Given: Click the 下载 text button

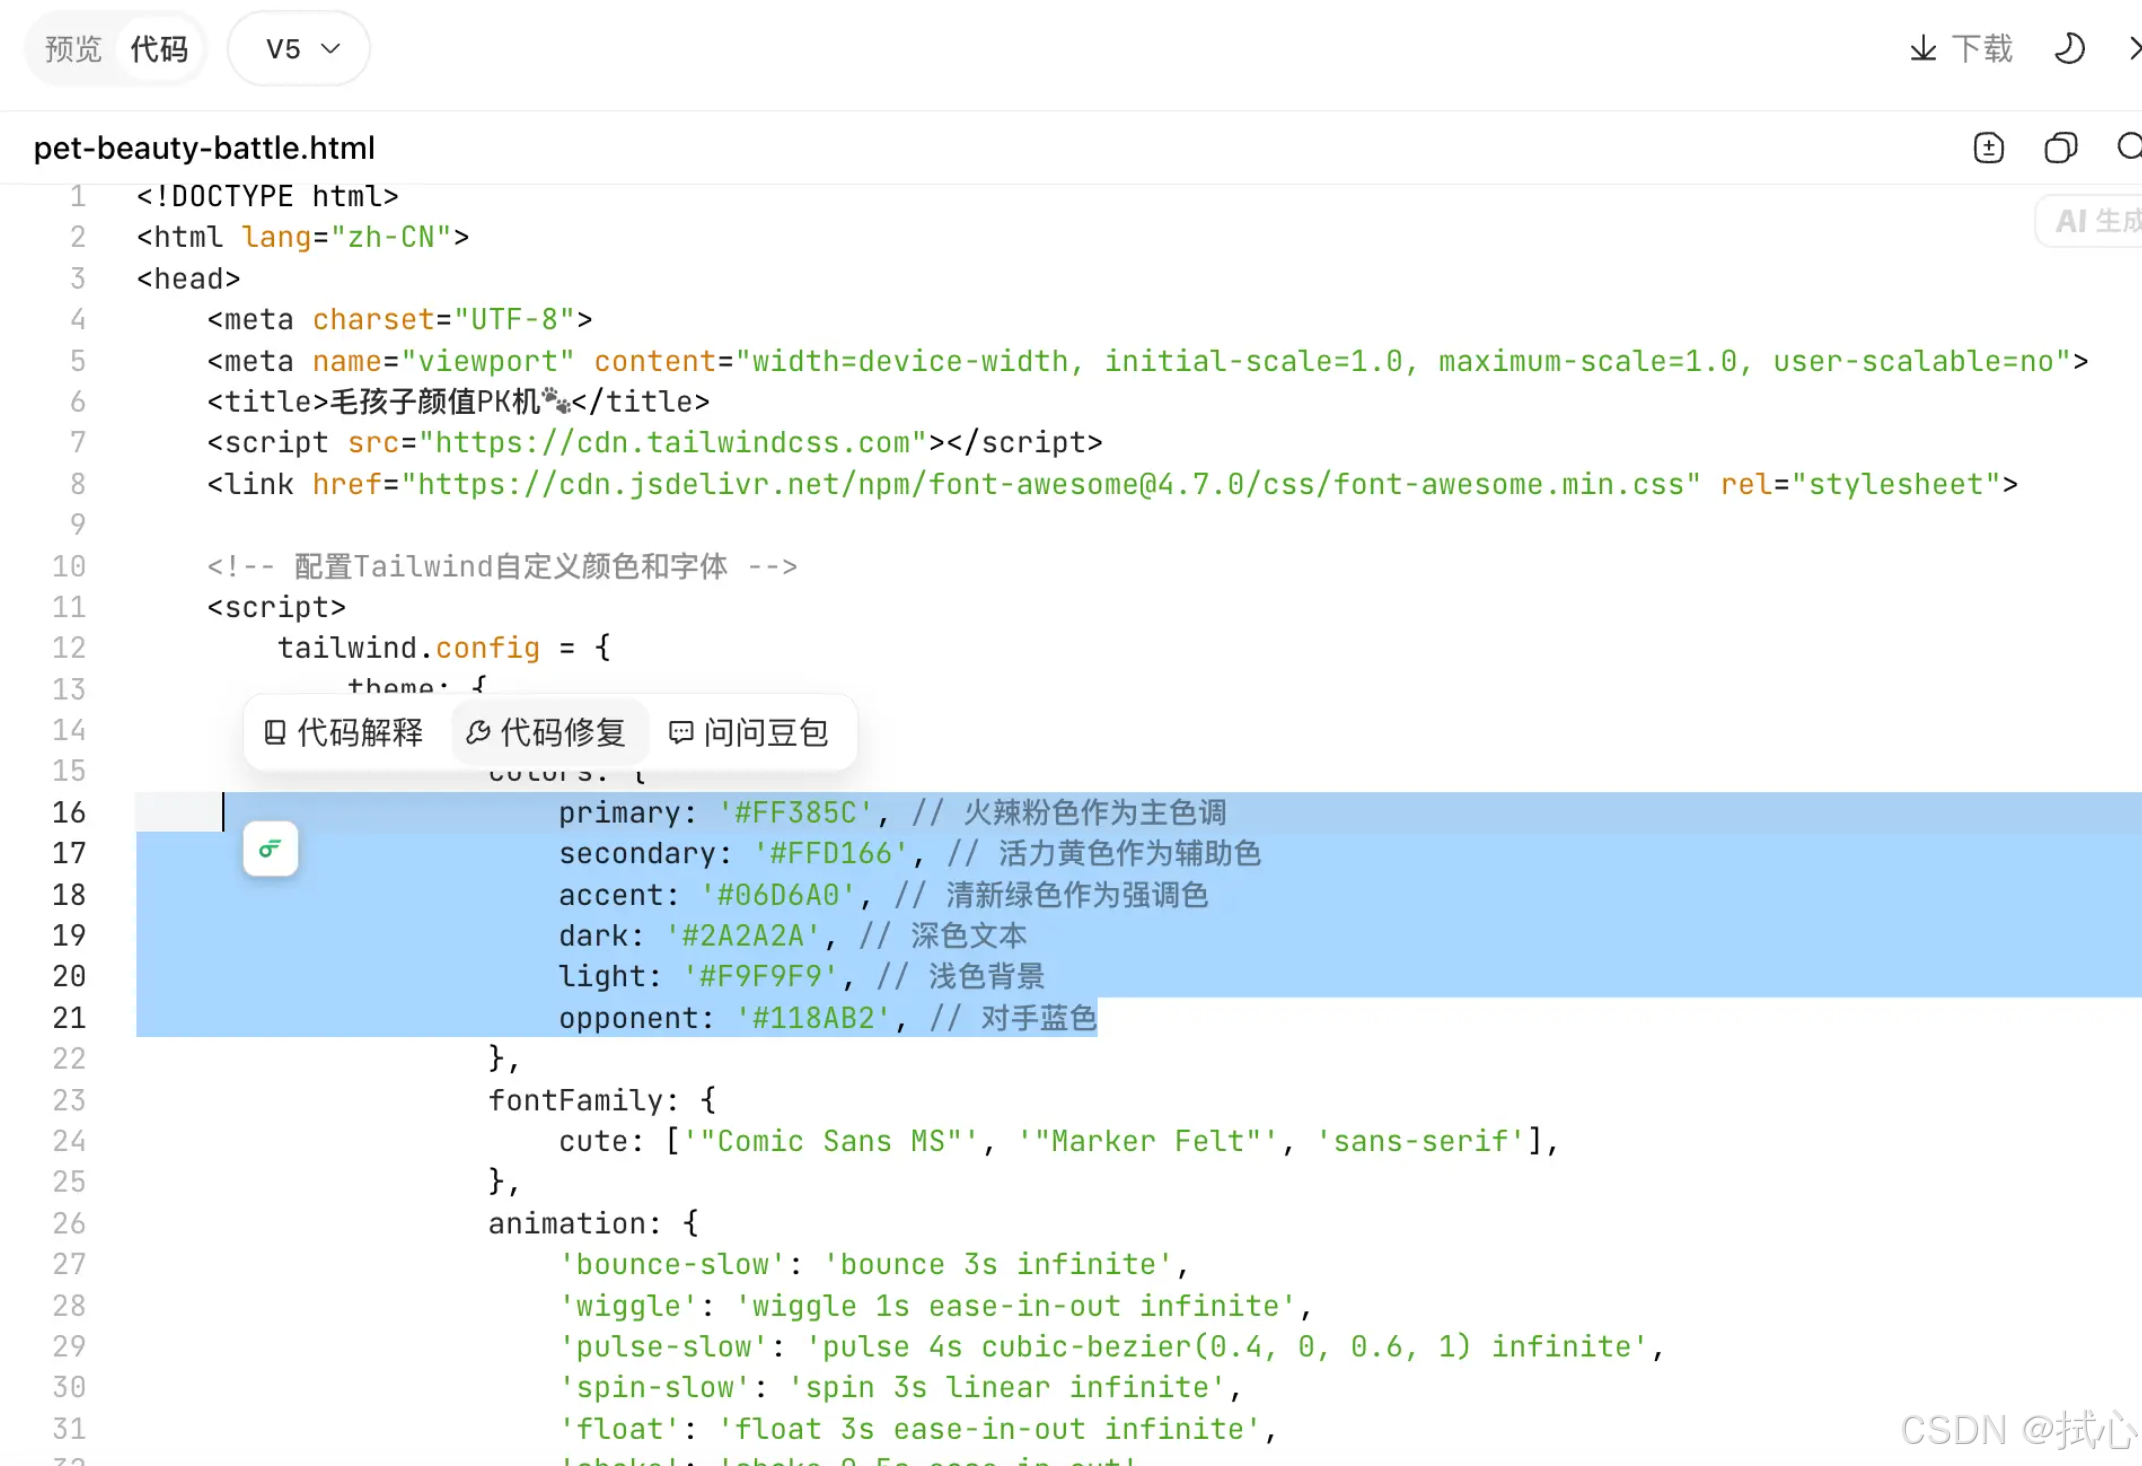Looking at the screenshot, I should [x=1982, y=48].
